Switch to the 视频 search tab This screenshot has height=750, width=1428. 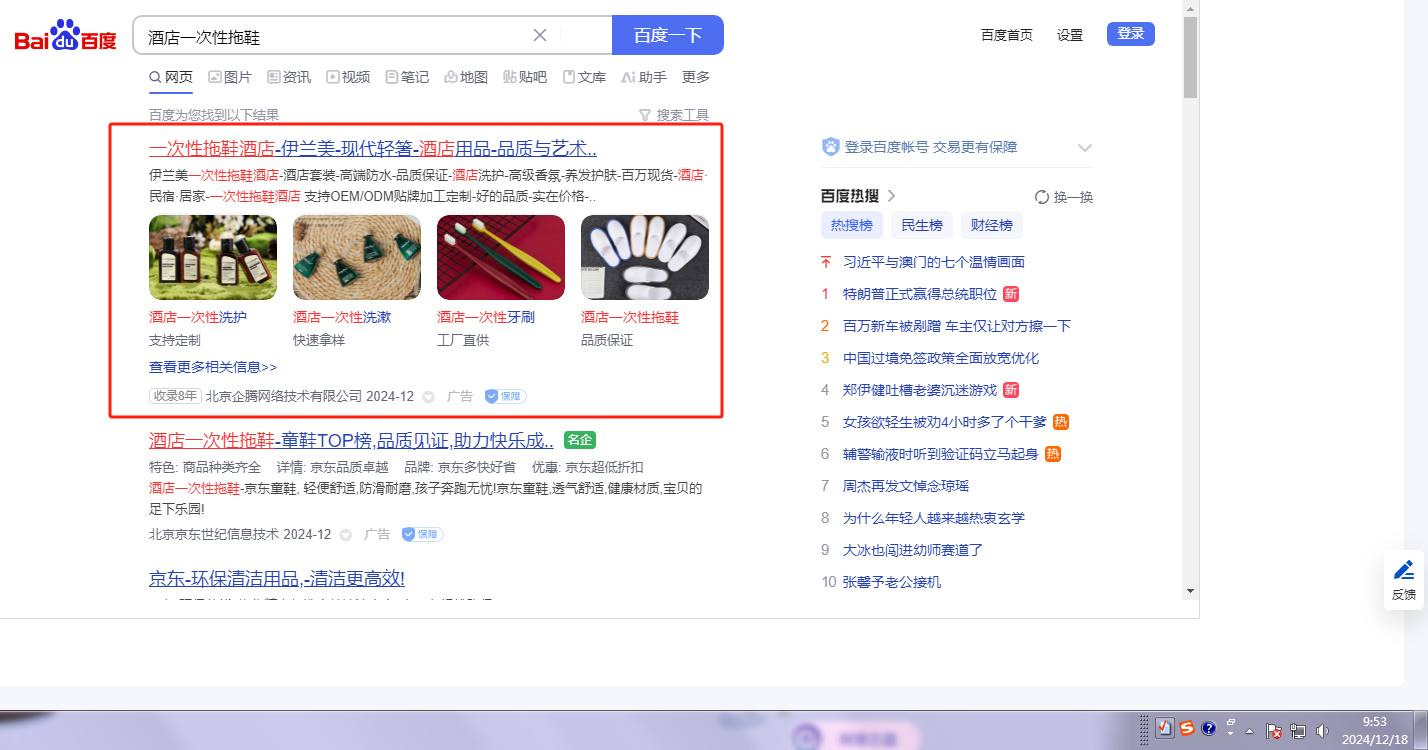[348, 77]
